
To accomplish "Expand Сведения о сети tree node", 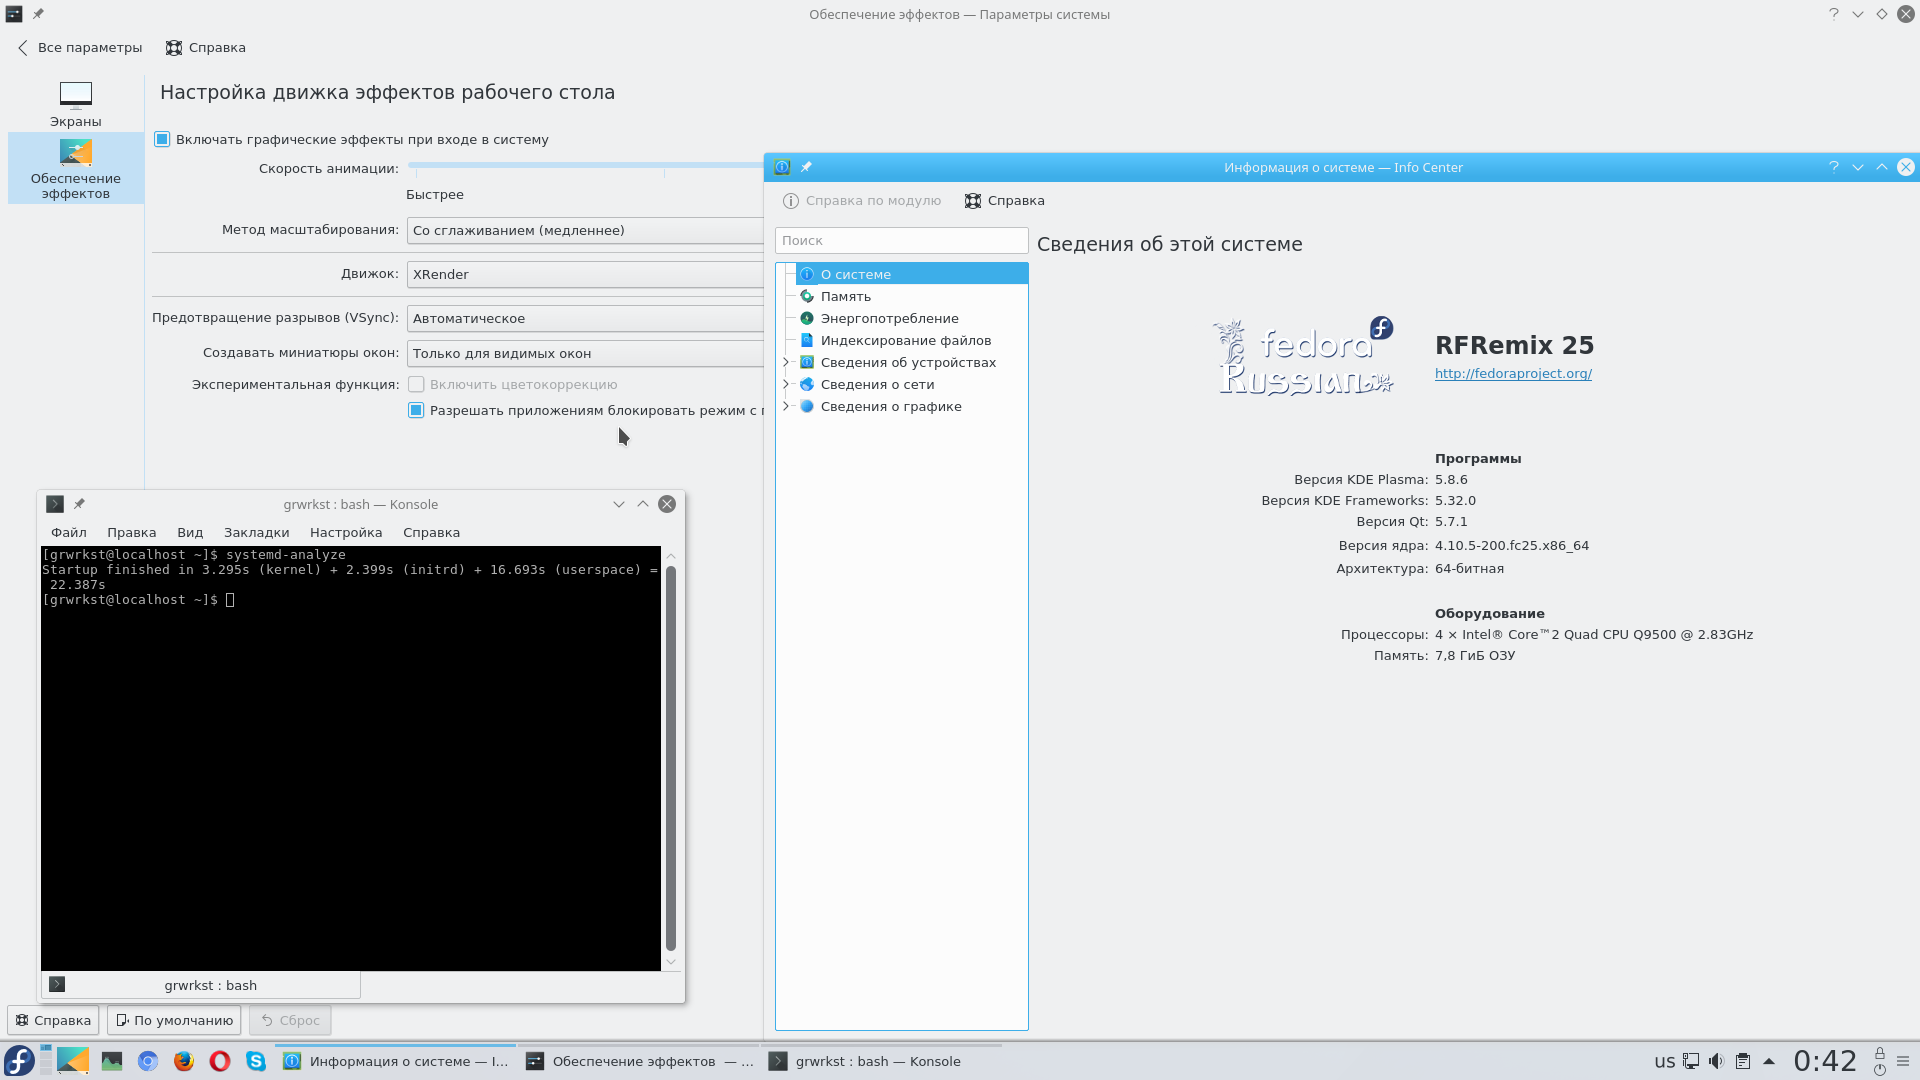I will point(786,384).
